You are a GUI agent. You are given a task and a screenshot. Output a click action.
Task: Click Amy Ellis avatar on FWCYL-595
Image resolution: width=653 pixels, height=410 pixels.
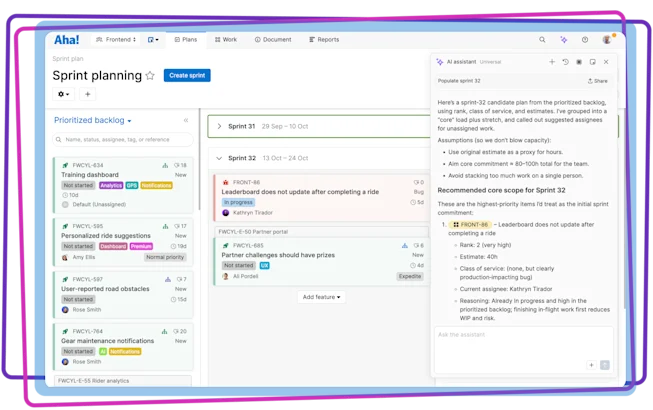(65, 257)
